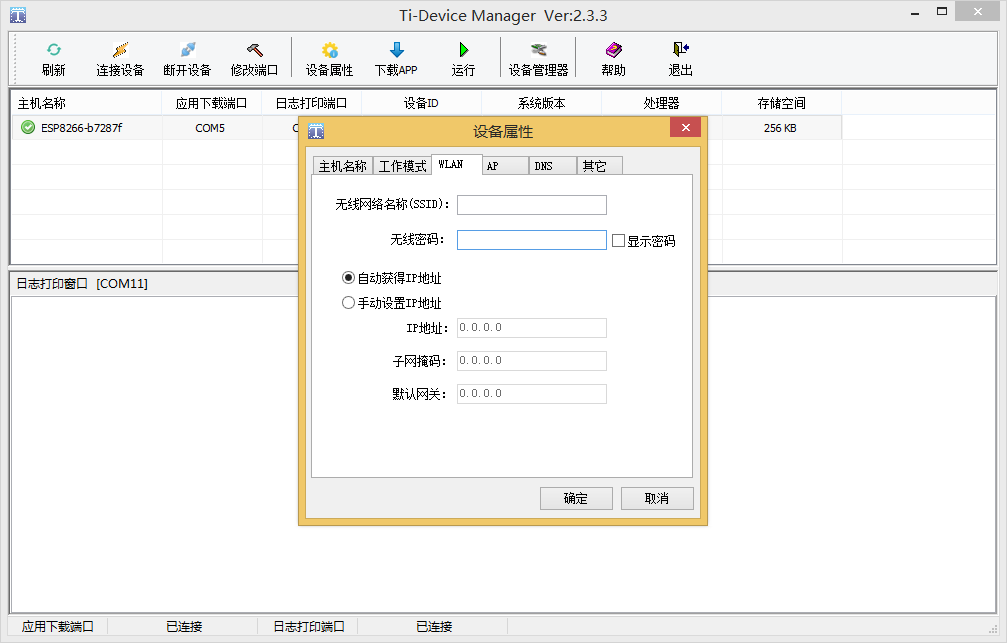Close the Ti-Device Manager main window
Image resolution: width=1007 pixels, height=643 pixels.
[x=978, y=12]
